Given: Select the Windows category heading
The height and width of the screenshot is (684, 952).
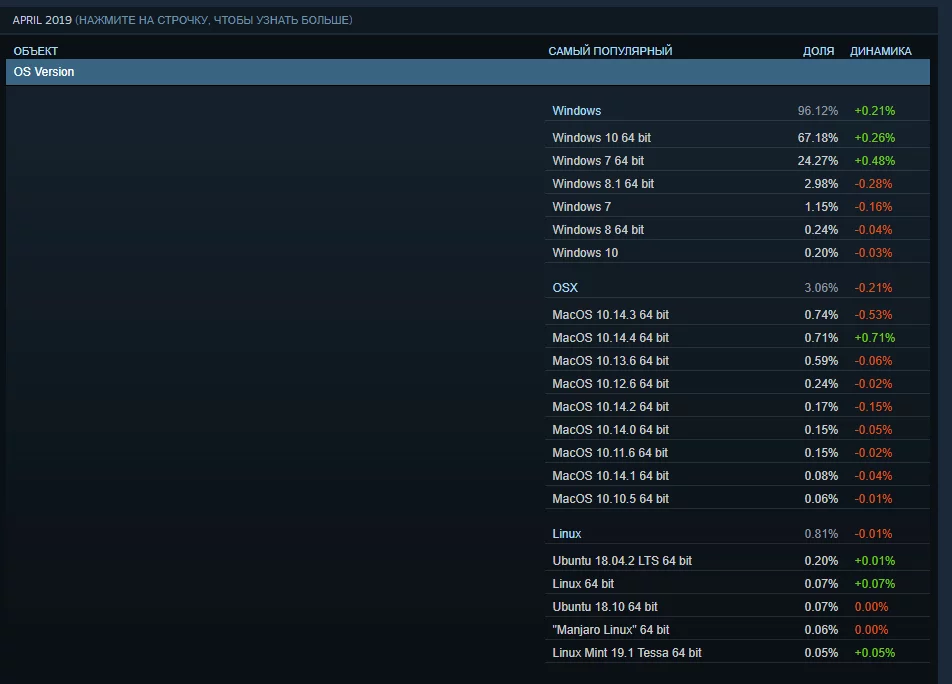Looking at the screenshot, I should [x=576, y=110].
